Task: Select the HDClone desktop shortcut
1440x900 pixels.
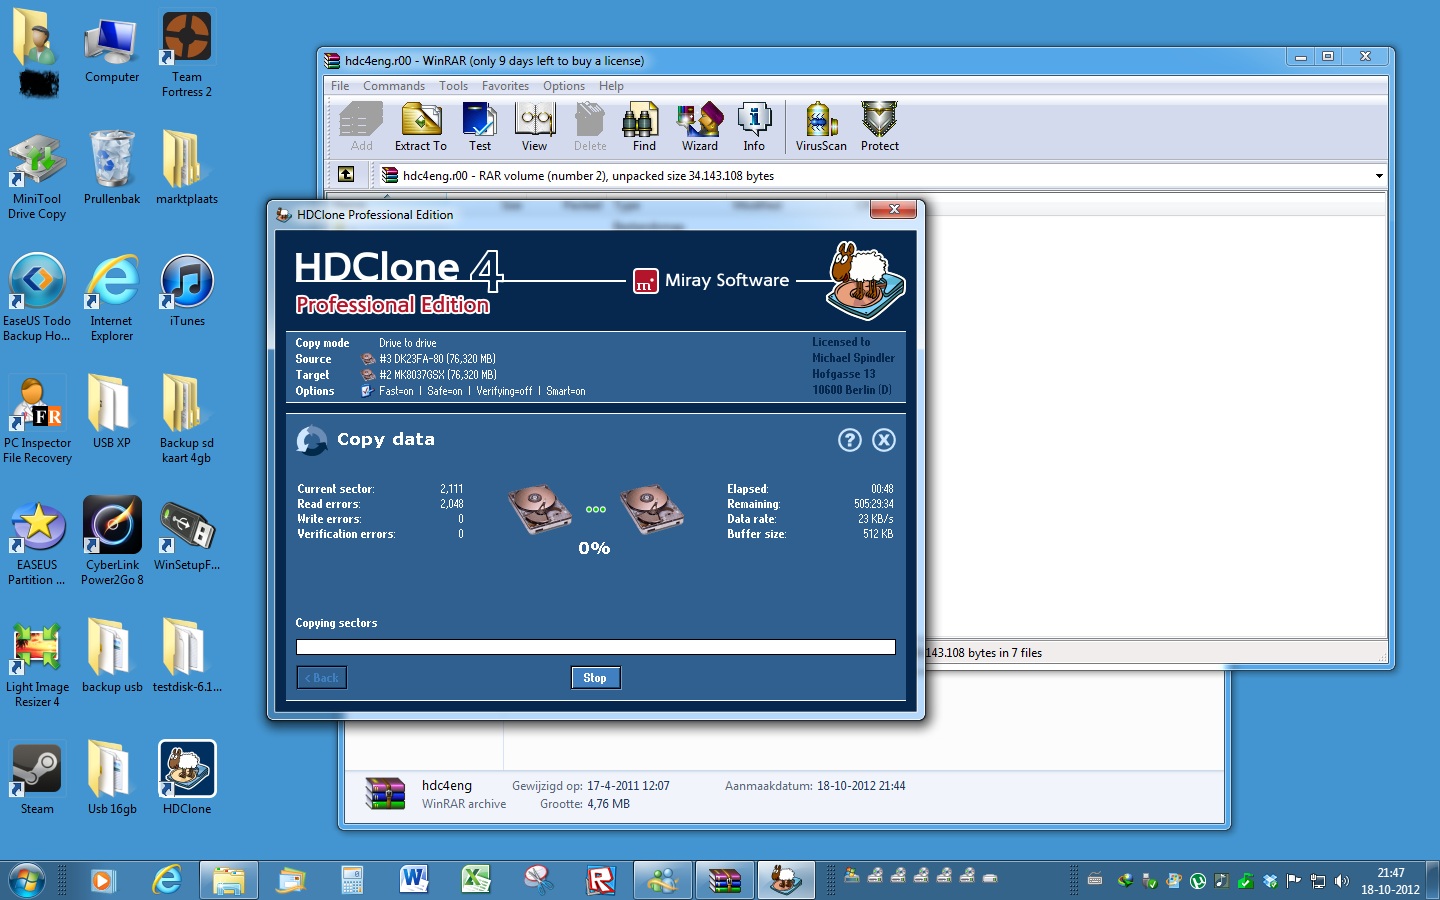Action: click(187, 778)
